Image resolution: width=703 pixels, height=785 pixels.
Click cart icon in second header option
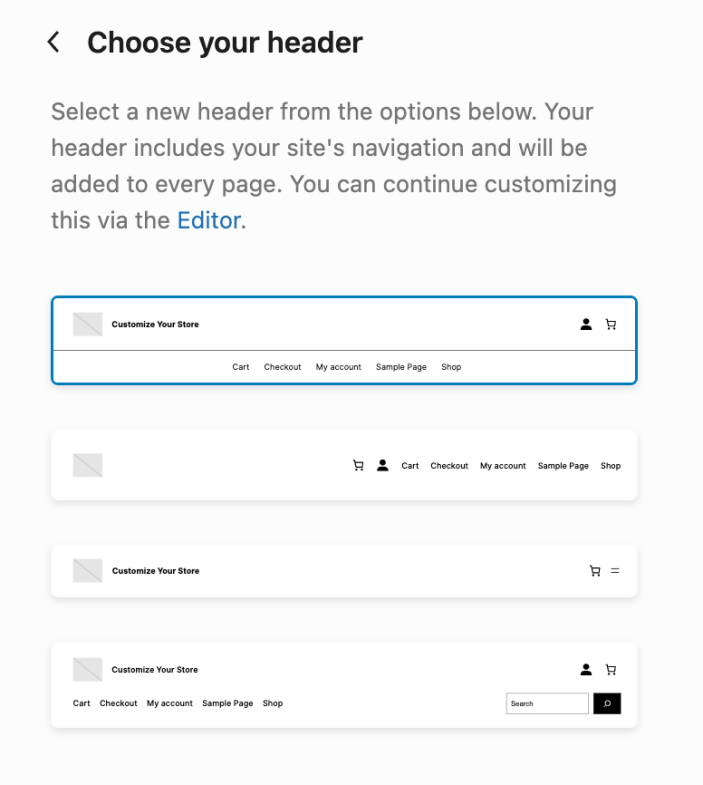[358, 466]
